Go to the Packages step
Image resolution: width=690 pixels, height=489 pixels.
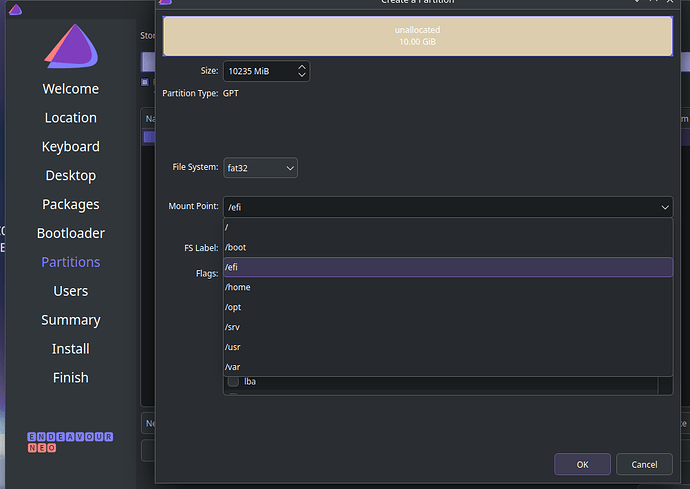pos(71,205)
